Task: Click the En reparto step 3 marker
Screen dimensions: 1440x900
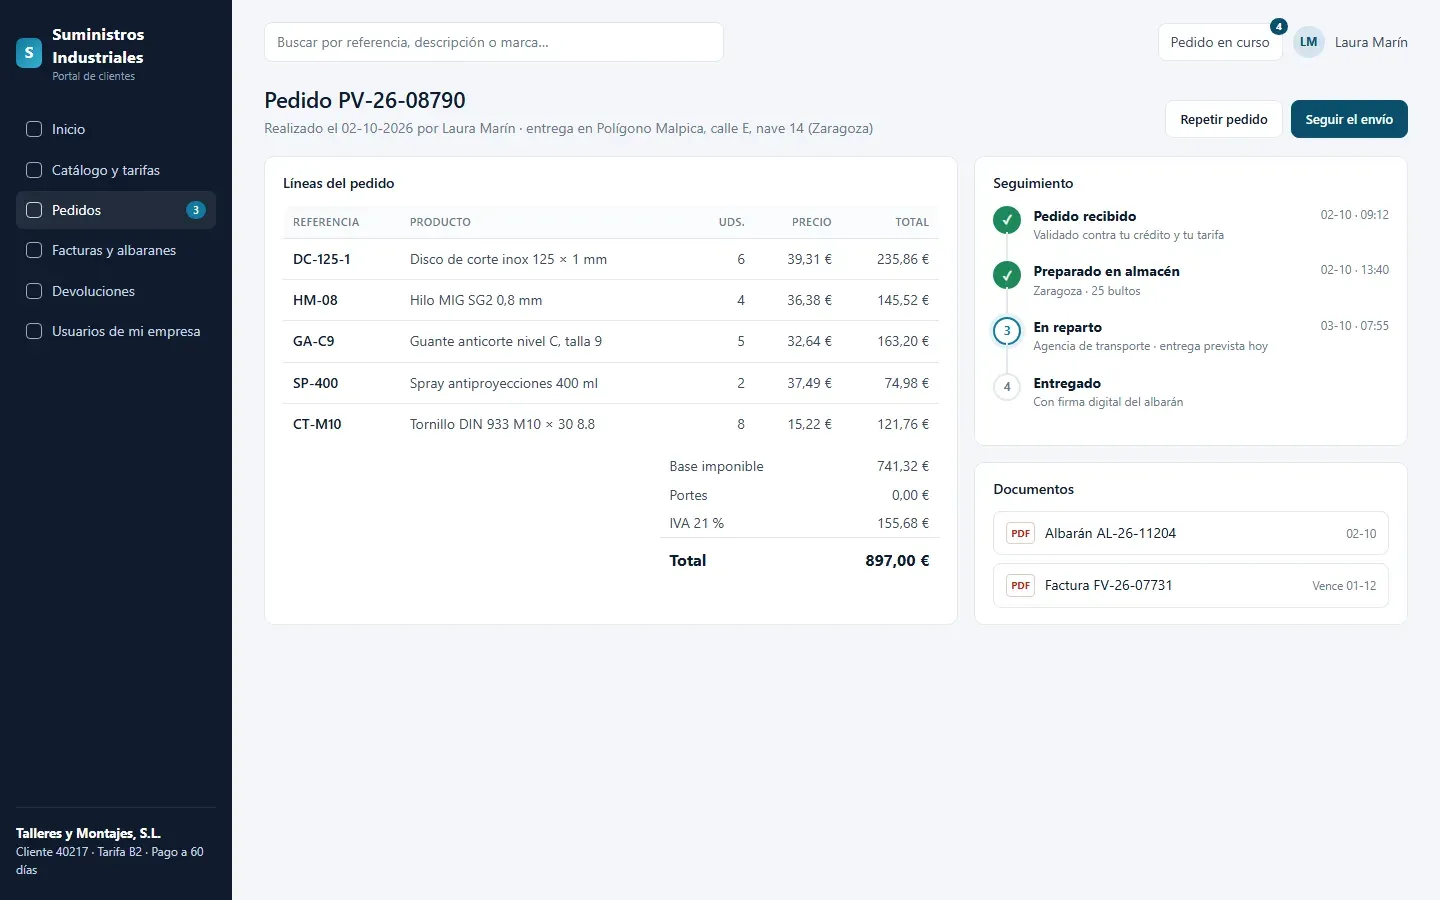Action: 1007,330
